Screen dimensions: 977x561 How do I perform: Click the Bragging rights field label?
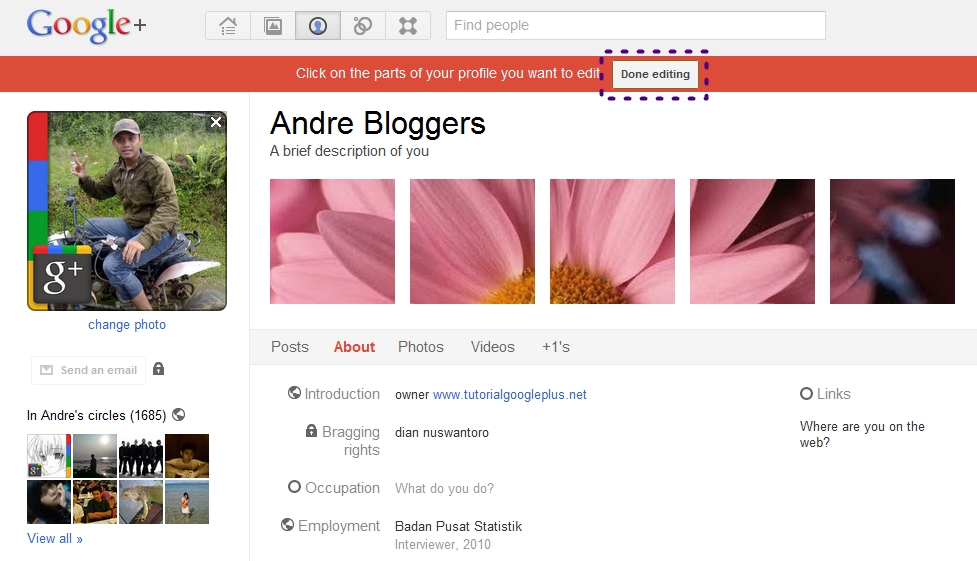coord(350,441)
